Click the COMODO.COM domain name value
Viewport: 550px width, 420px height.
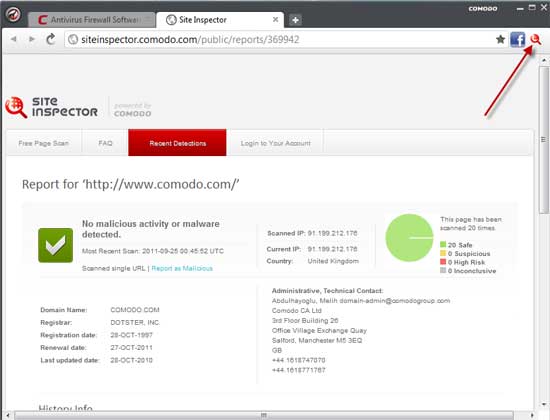coord(135,310)
